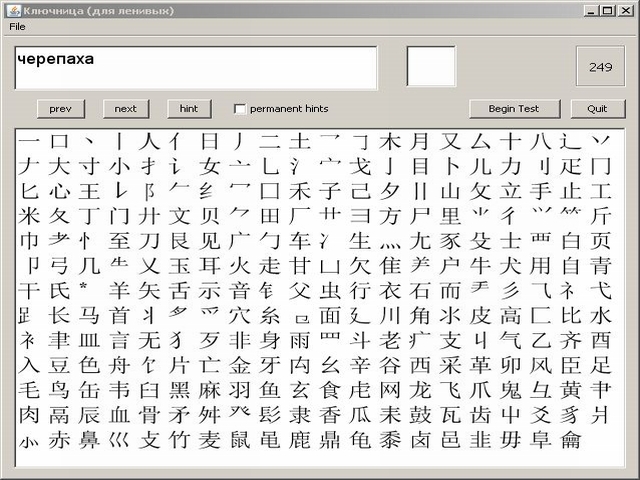Advance to the next word
Viewport: 640px width, 480px height.
pos(126,109)
